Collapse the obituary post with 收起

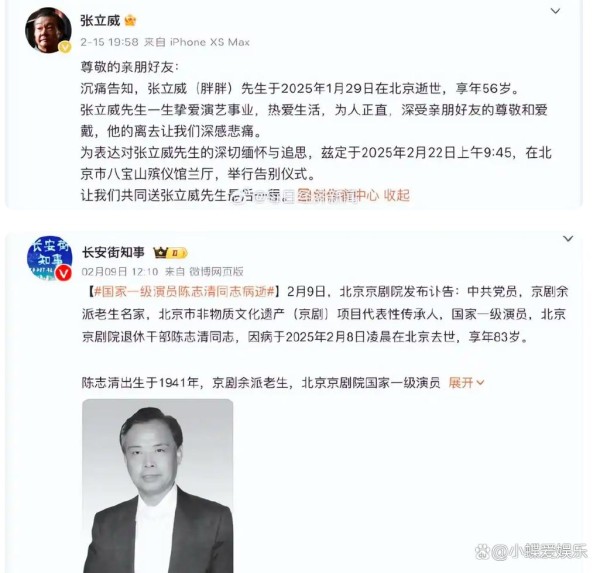pos(396,195)
